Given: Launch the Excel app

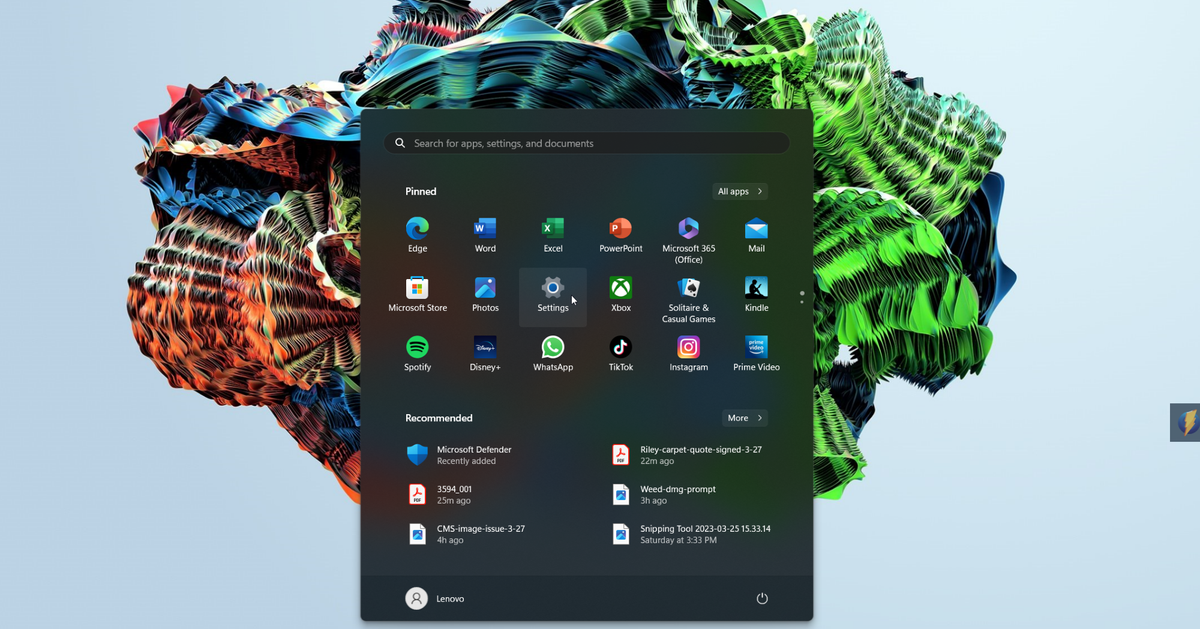Looking at the screenshot, I should coord(552,232).
